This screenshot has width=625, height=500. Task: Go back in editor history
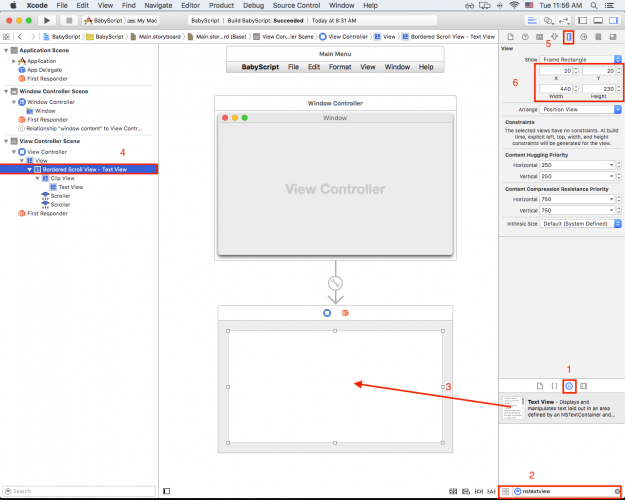(x=20, y=37)
